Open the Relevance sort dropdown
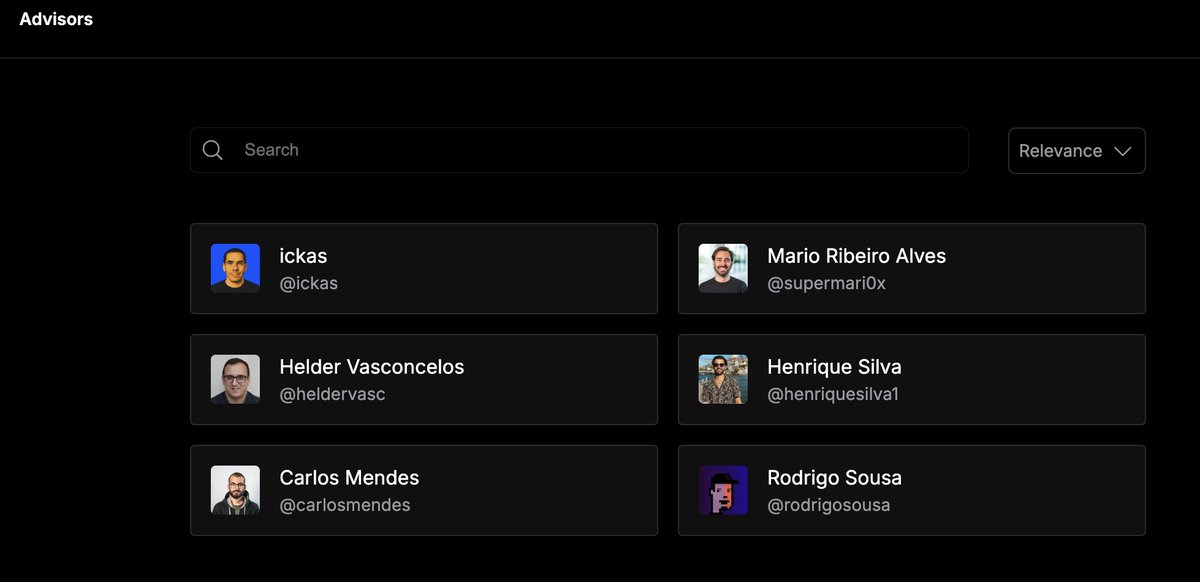This screenshot has height=582, width=1200. point(1077,151)
